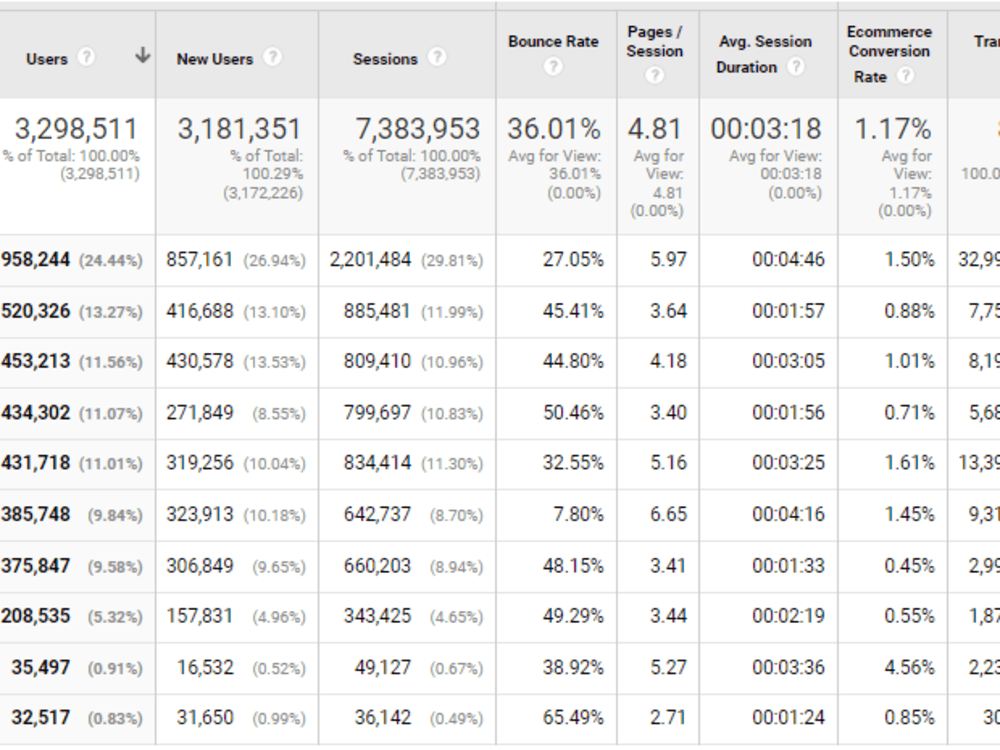Click the users cell 958,244
1000x750 pixels.
[x=36, y=260]
